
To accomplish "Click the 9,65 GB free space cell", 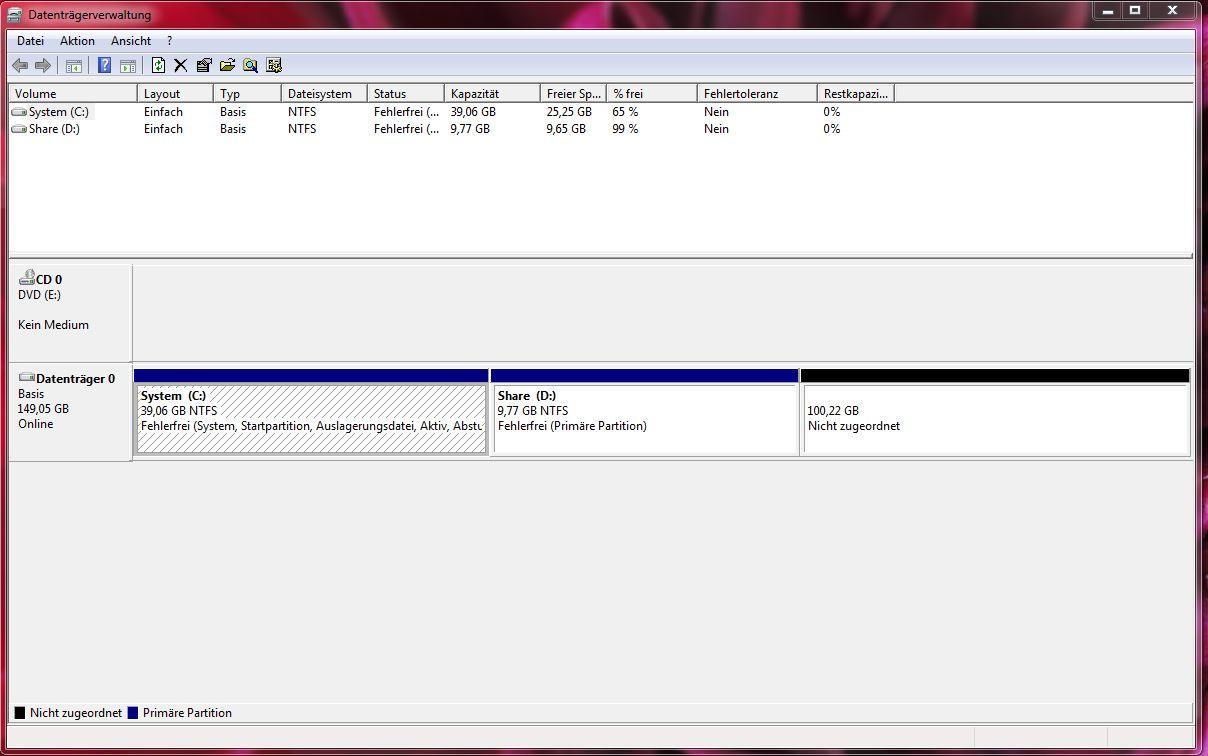I will pos(566,129).
